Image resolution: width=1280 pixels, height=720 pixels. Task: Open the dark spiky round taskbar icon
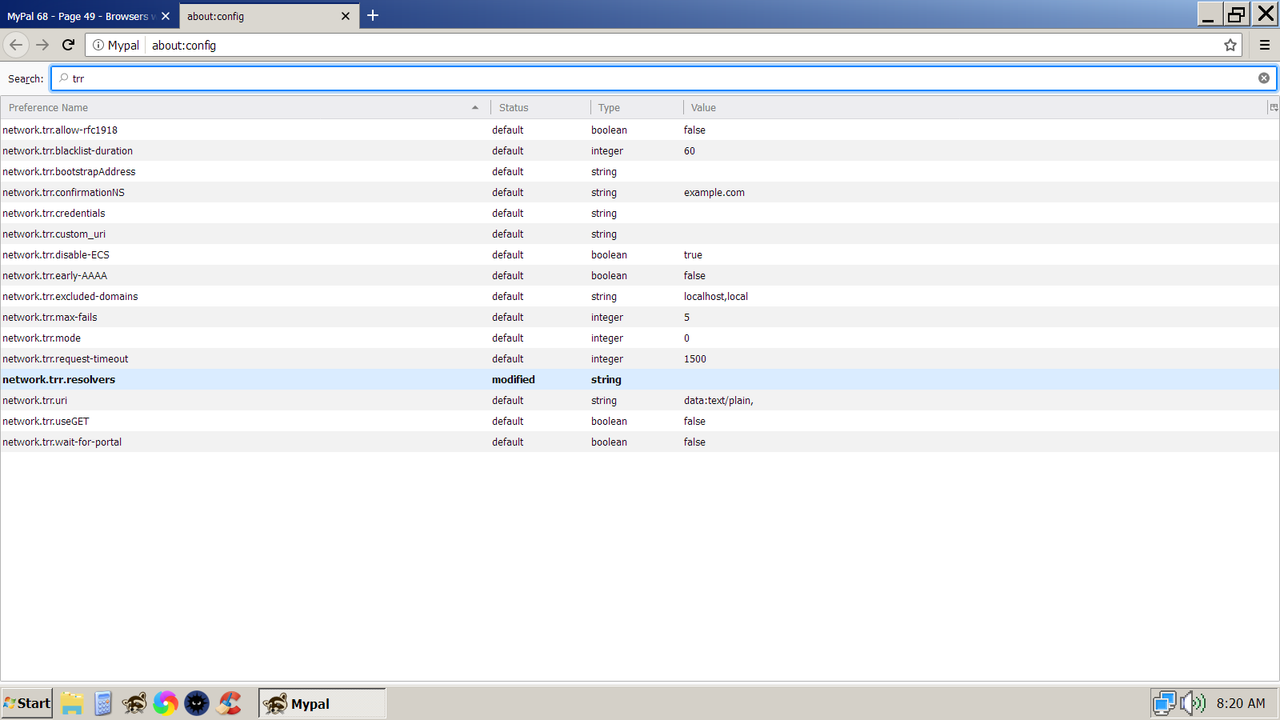197,703
